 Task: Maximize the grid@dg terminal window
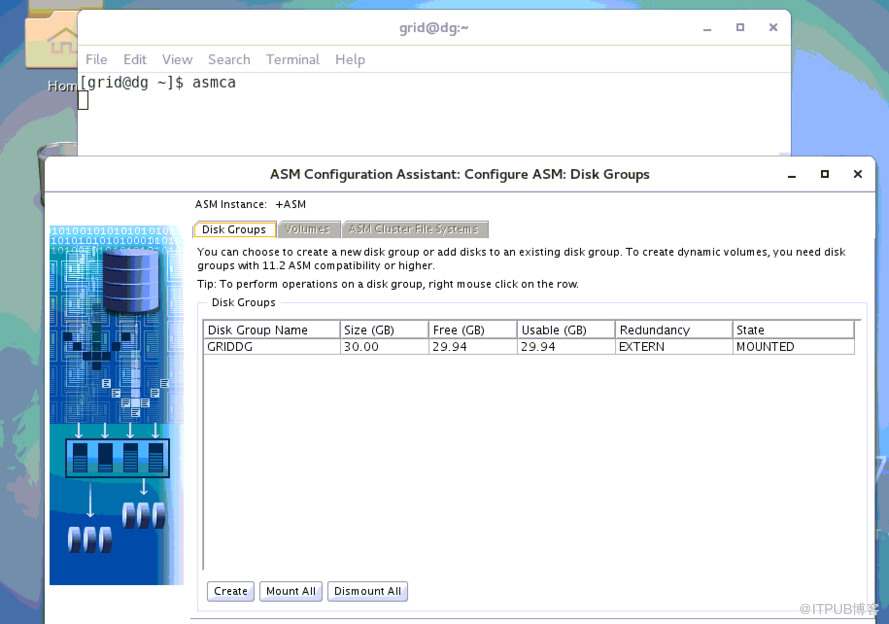[x=740, y=27]
